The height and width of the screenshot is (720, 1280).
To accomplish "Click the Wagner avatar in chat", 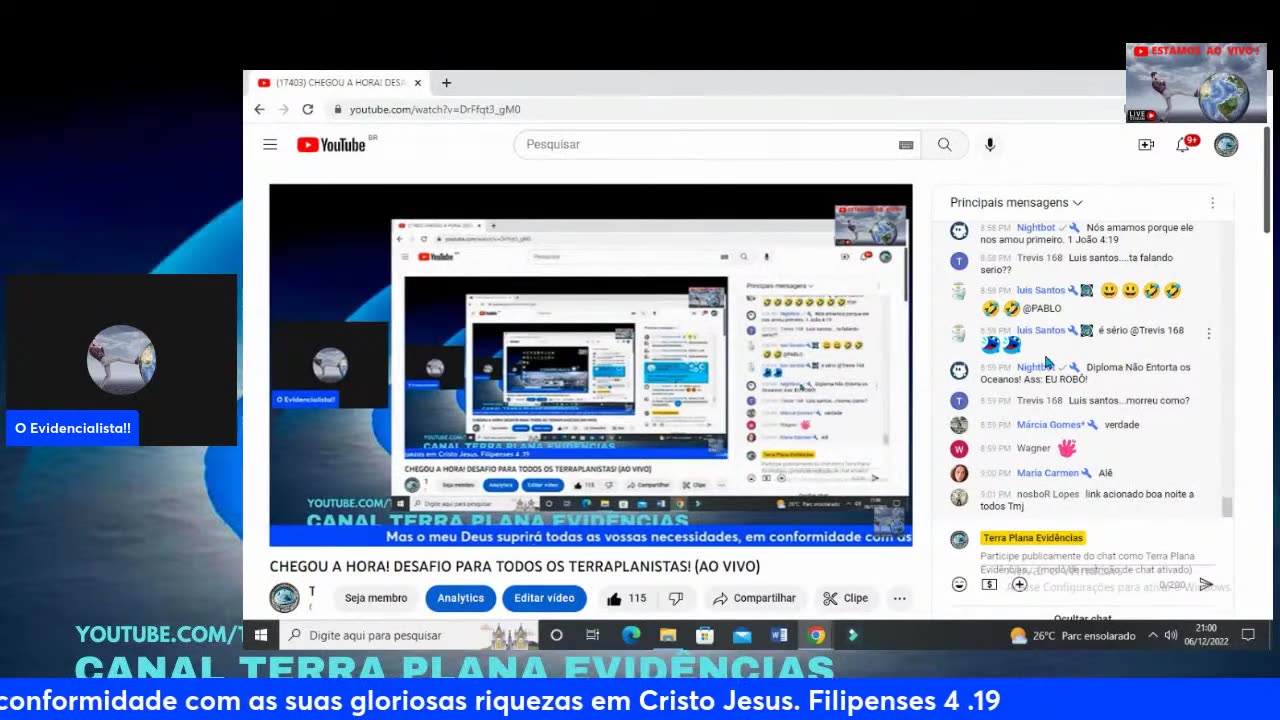I will point(959,449).
